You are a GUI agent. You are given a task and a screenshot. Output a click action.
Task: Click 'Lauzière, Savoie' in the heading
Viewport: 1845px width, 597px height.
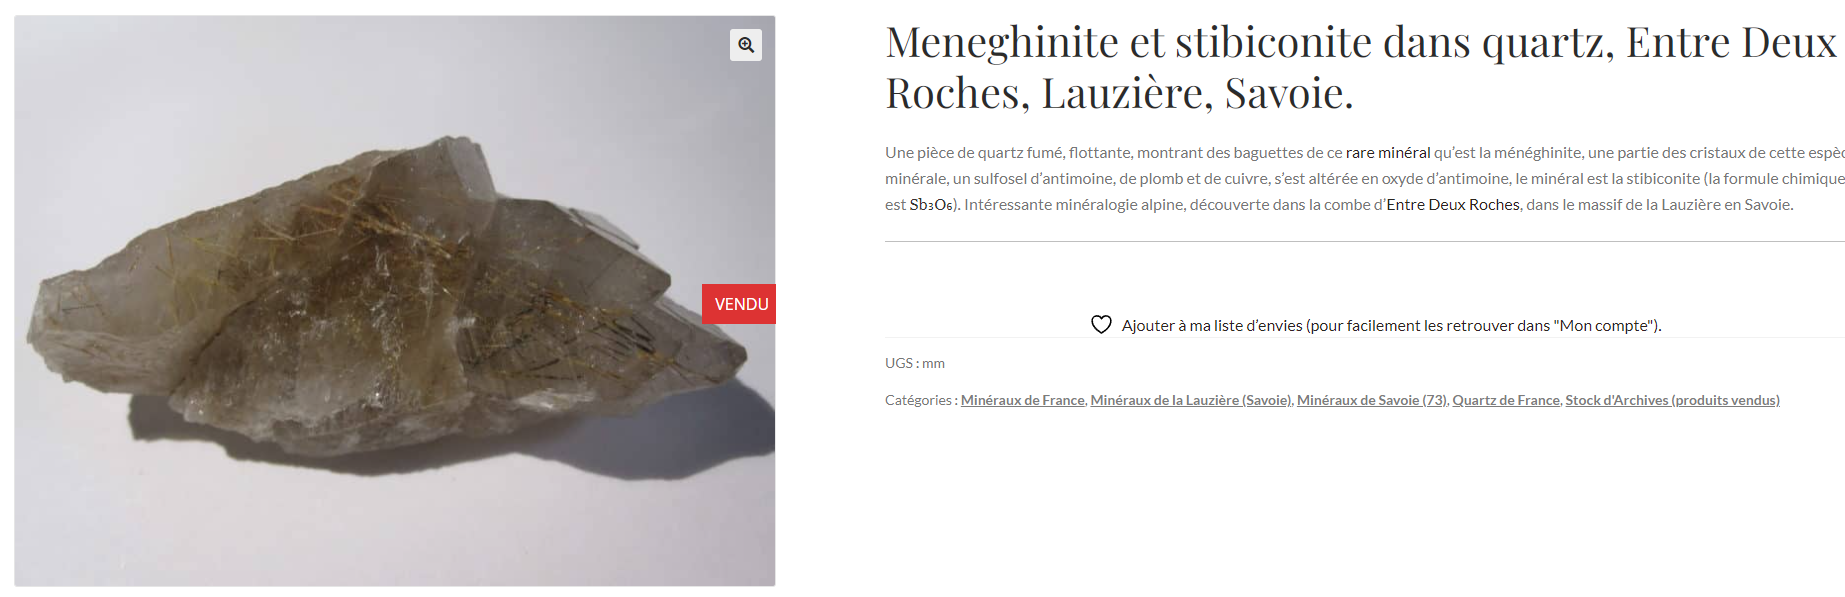tap(1197, 94)
